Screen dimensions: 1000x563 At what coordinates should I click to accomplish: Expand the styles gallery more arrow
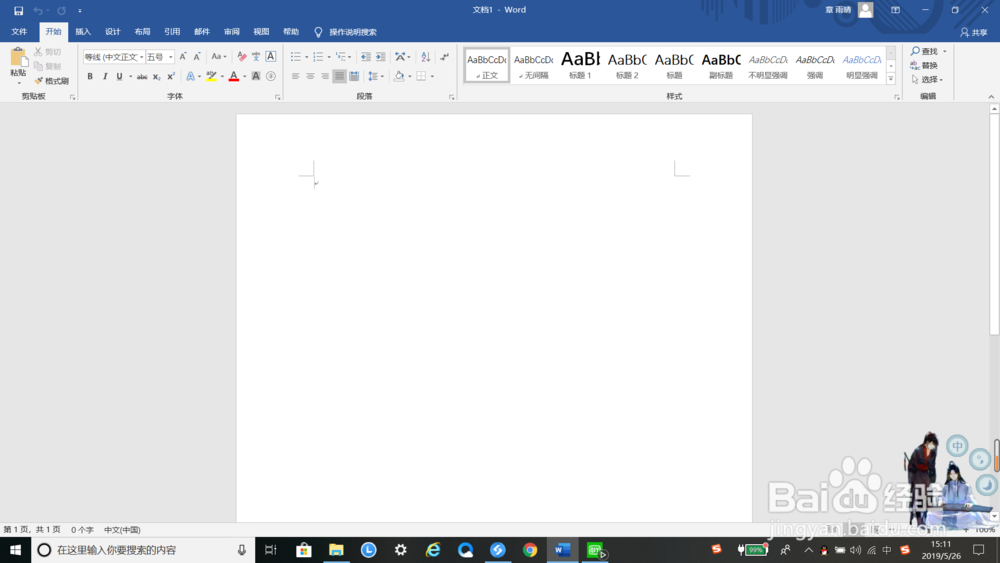[891, 78]
